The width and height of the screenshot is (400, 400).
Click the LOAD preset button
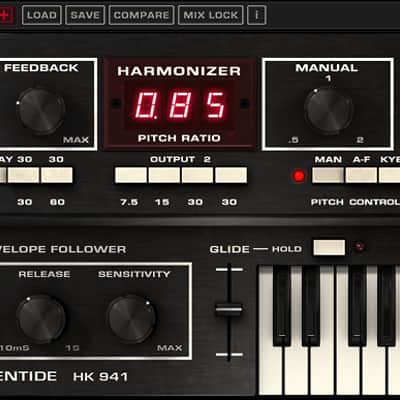tap(42, 15)
